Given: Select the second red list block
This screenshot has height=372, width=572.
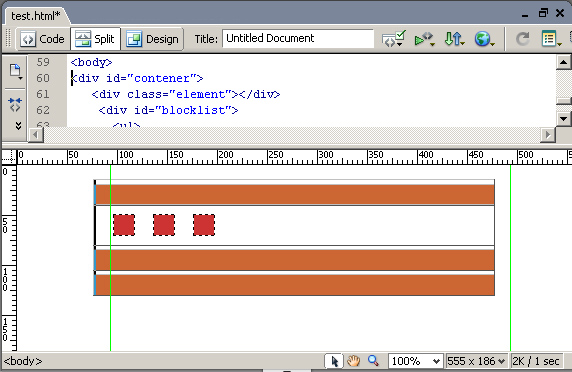Looking at the screenshot, I should (x=164, y=225).
